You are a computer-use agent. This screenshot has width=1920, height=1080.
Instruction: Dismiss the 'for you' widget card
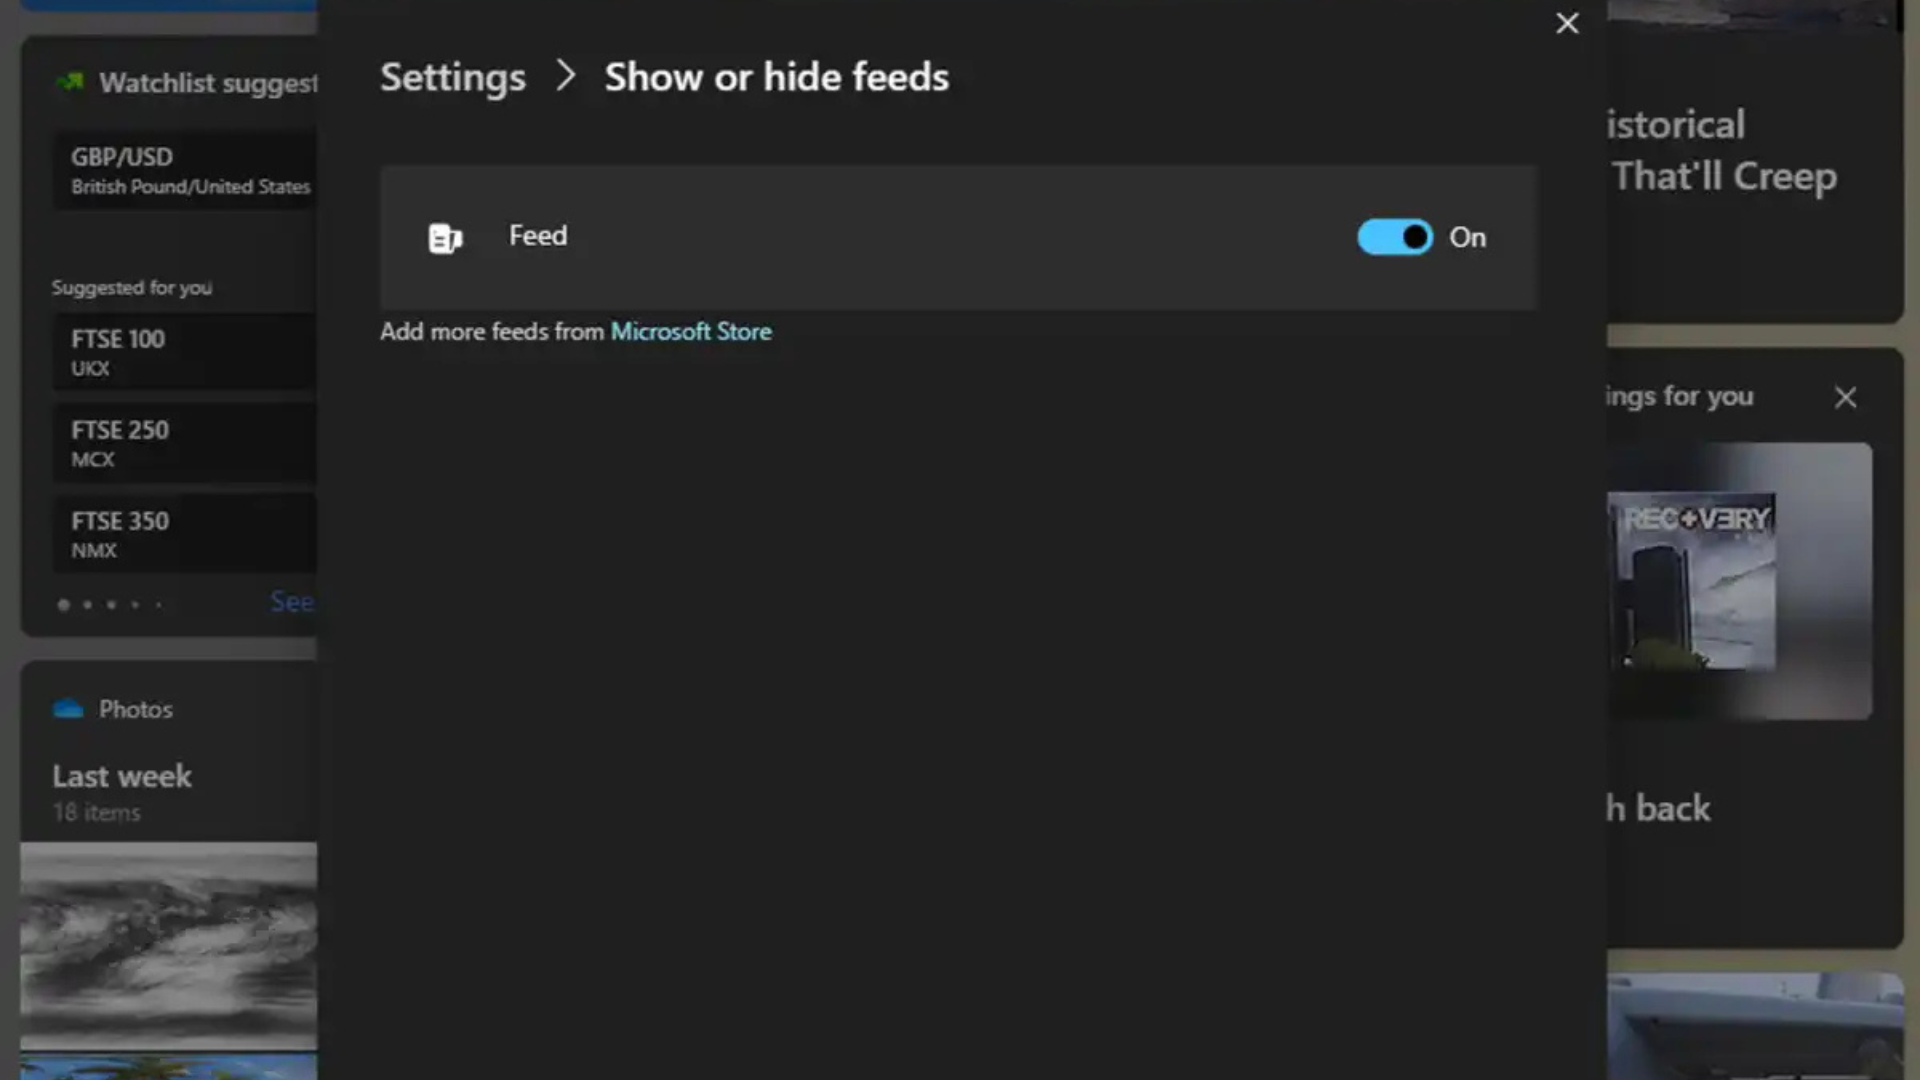tap(1845, 397)
